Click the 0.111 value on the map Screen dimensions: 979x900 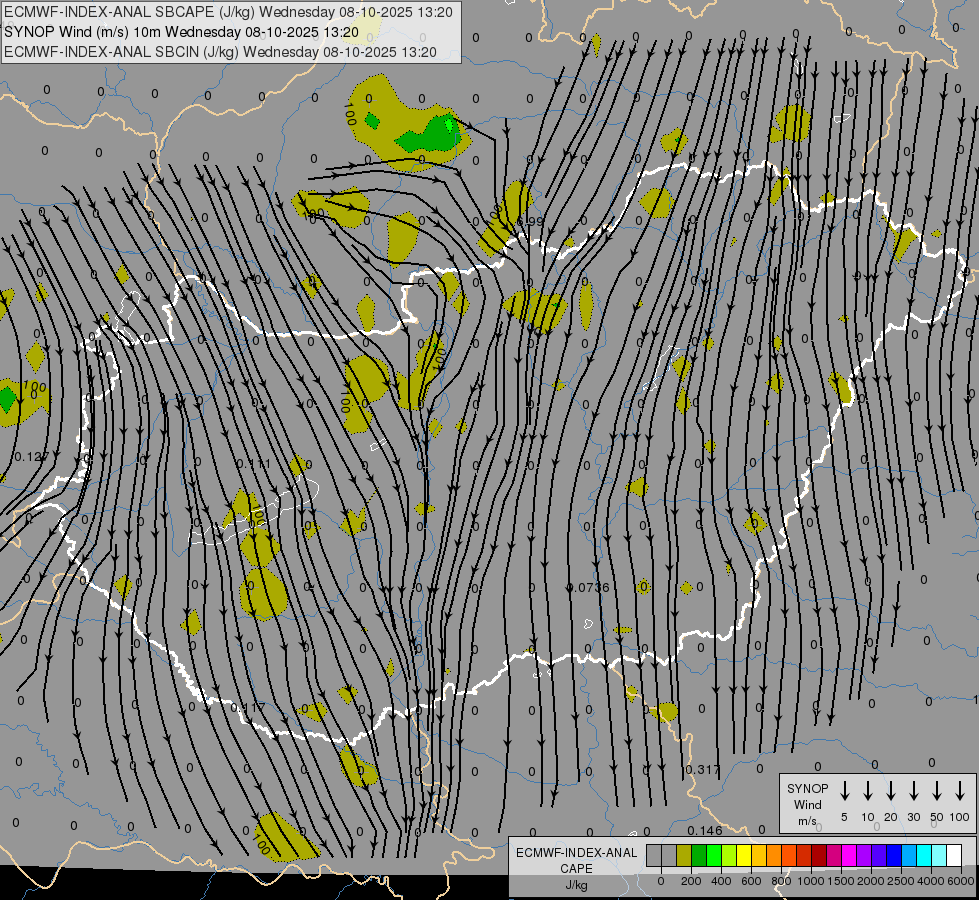pos(254,464)
